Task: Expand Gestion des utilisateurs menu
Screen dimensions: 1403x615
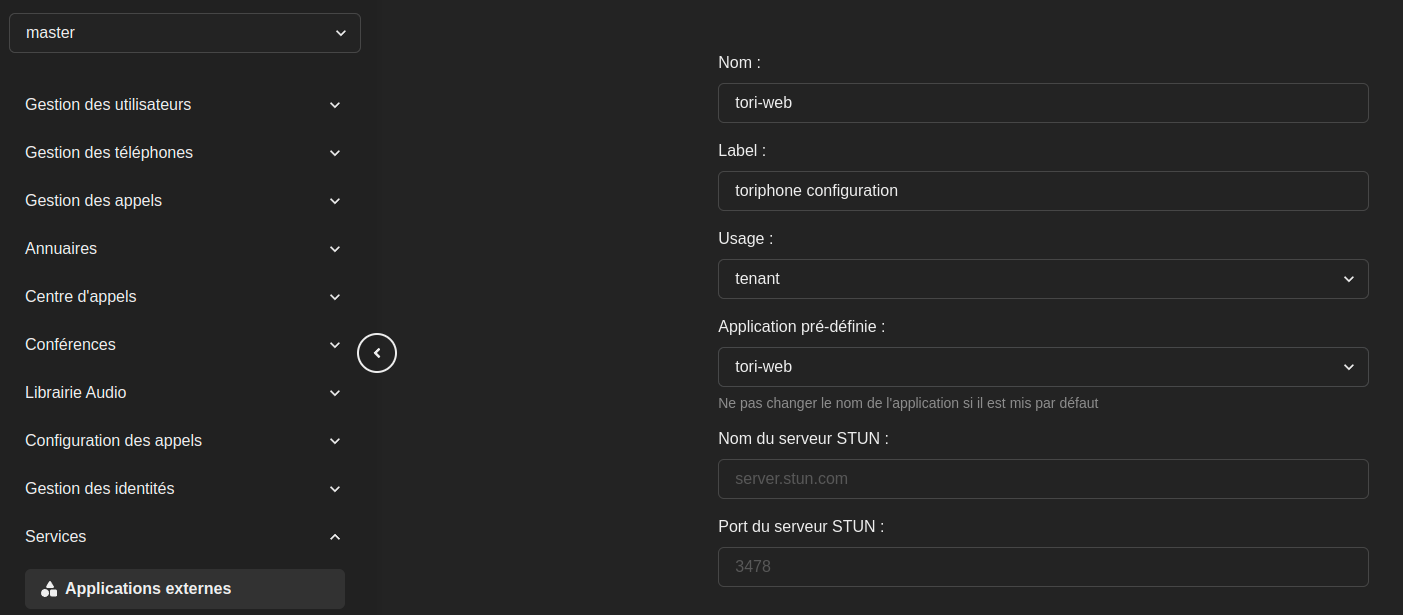Action: click(x=184, y=105)
